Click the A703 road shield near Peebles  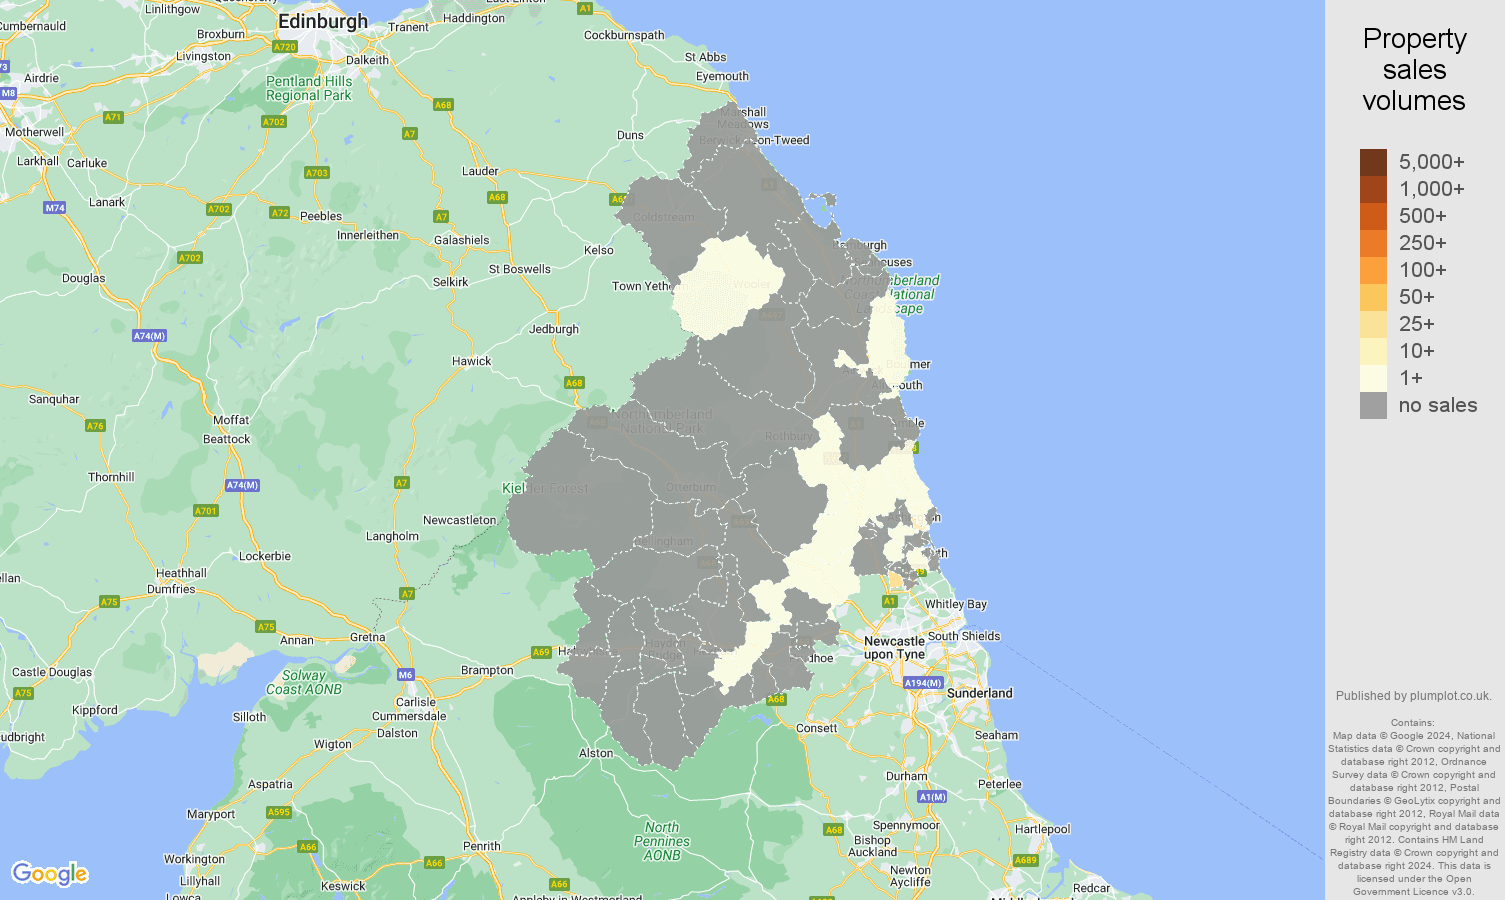point(317,173)
